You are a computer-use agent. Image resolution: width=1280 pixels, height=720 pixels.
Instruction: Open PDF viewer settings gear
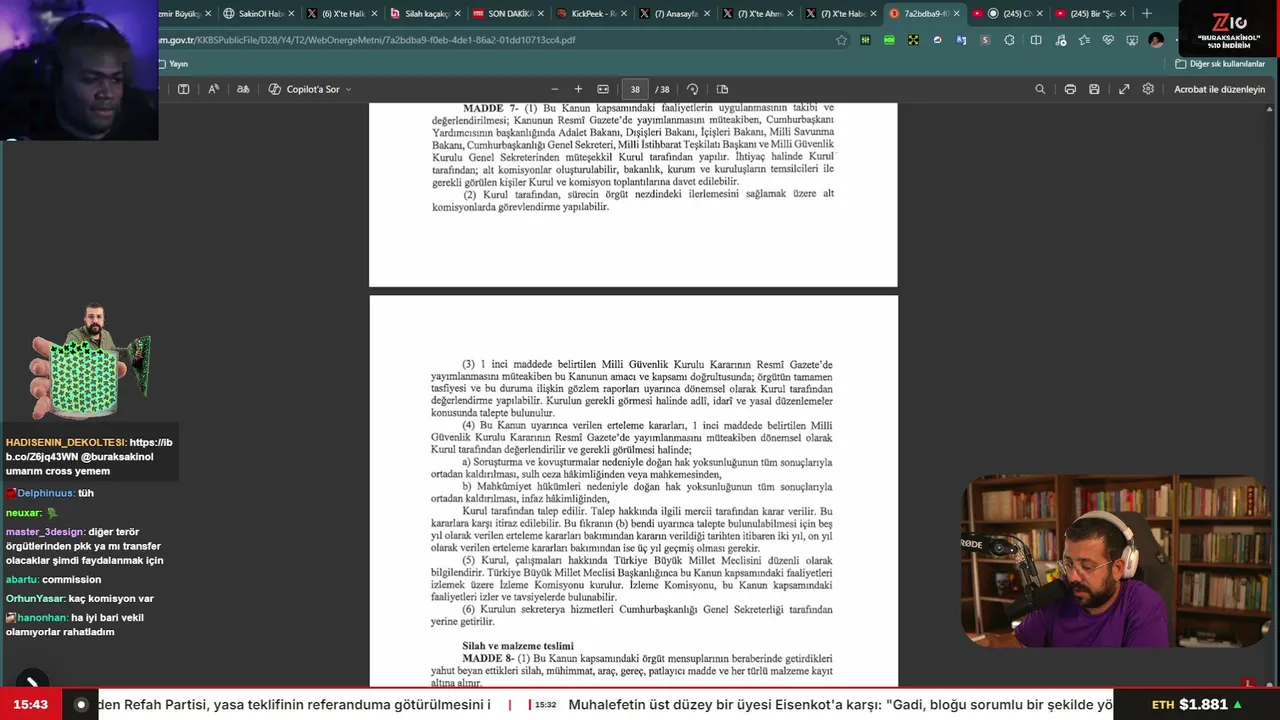tap(1148, 89)
